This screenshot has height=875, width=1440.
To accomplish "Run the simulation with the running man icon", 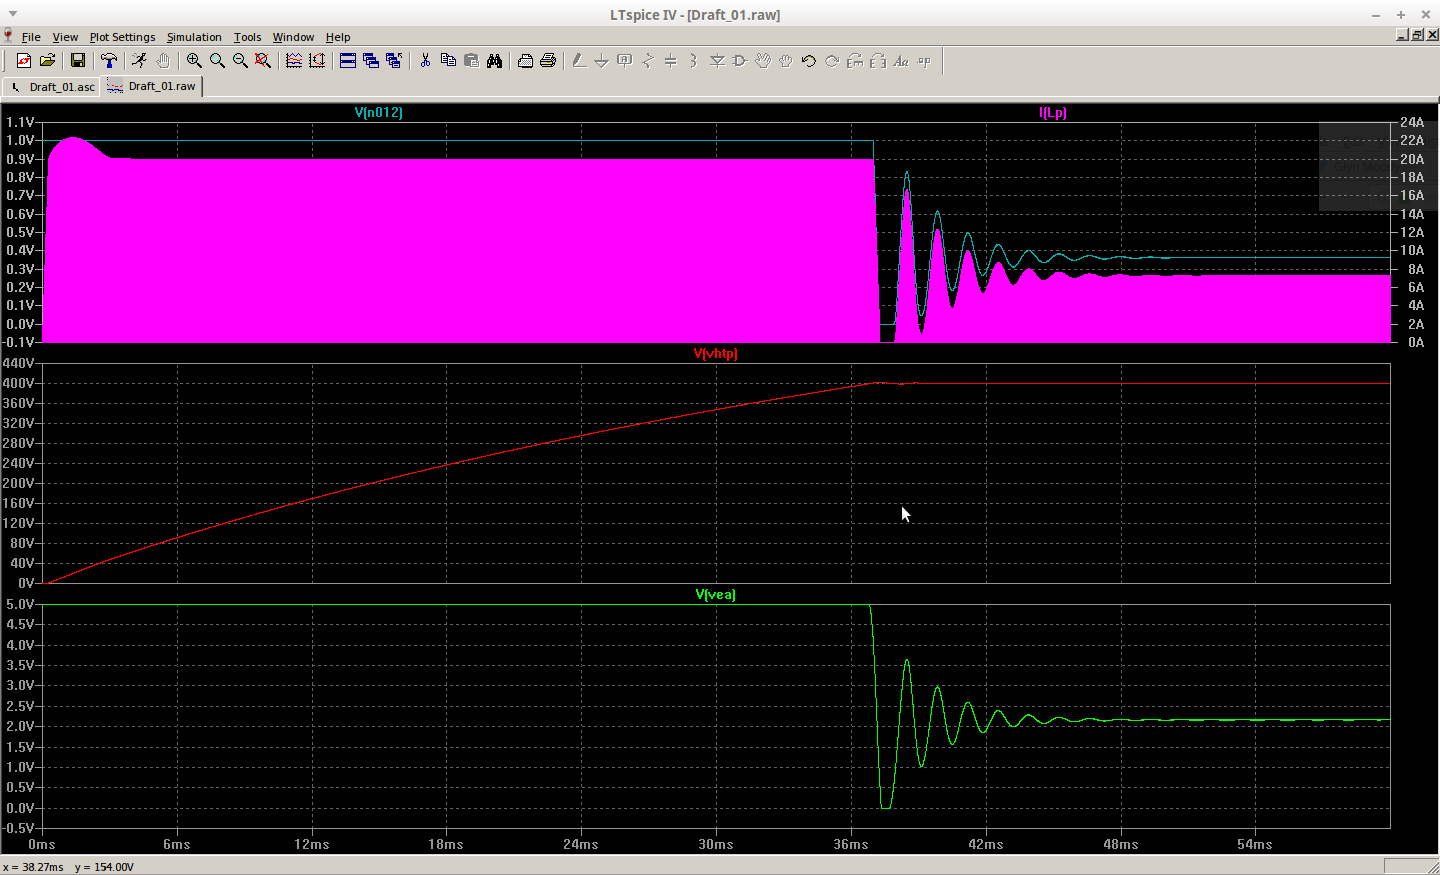I will [x=139, y=61].
